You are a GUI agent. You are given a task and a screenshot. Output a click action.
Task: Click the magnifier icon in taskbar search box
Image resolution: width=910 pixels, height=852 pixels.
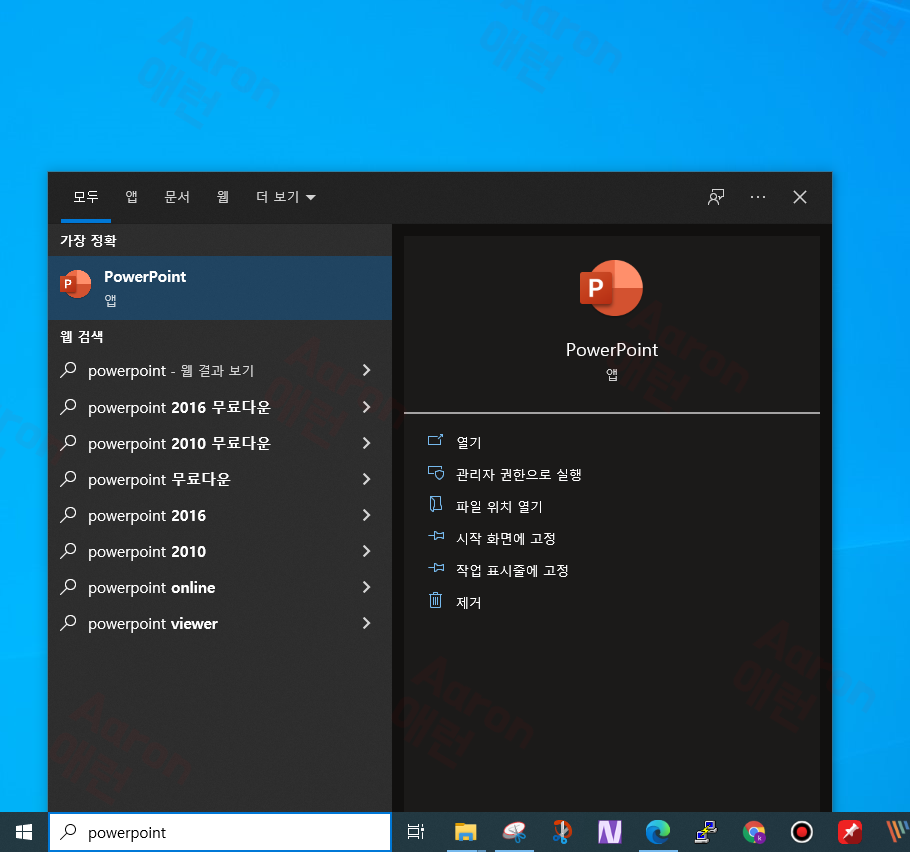[68, 832]
